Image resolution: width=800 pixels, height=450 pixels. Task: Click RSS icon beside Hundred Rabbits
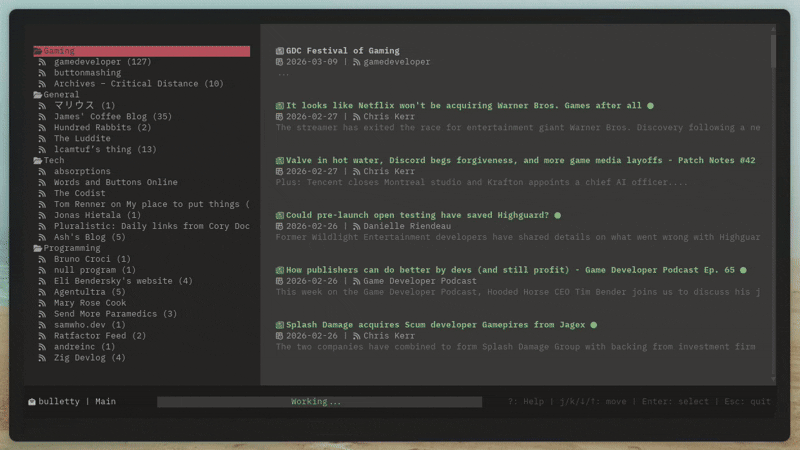(x=42, y=128)
